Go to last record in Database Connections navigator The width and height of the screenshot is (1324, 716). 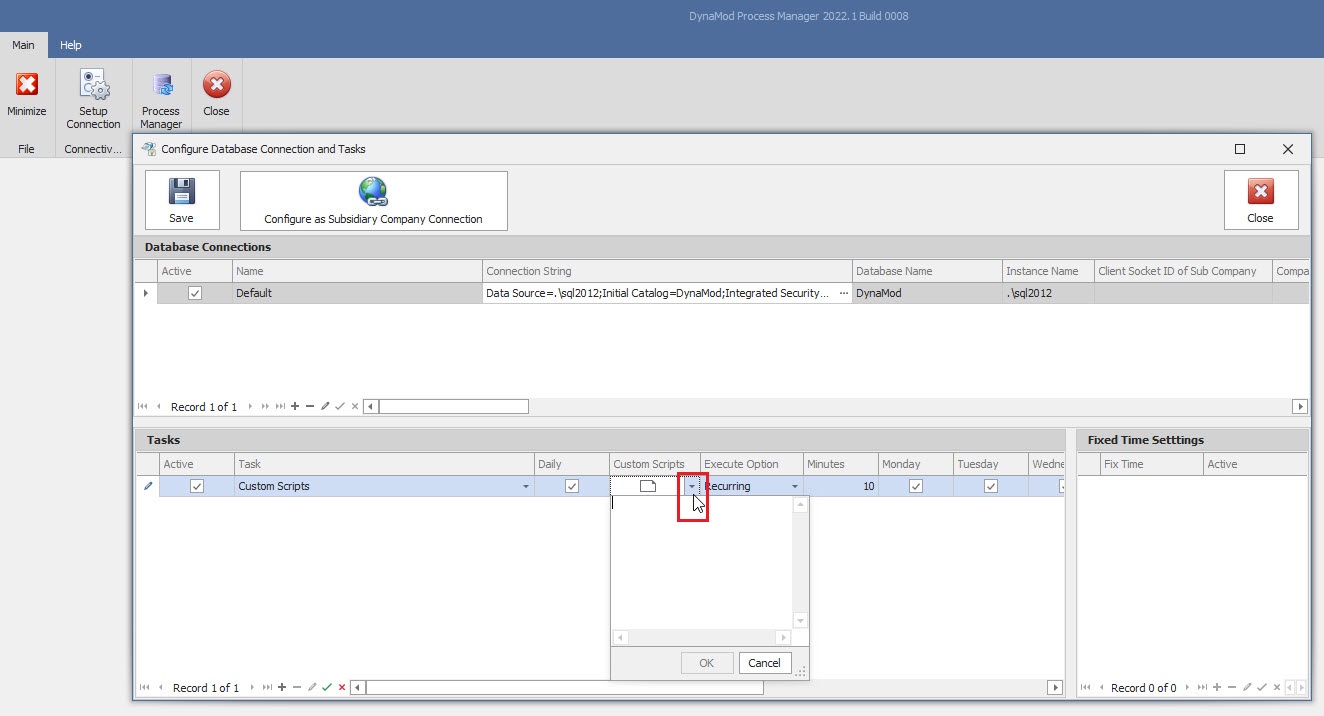click(x=279, y=407)
